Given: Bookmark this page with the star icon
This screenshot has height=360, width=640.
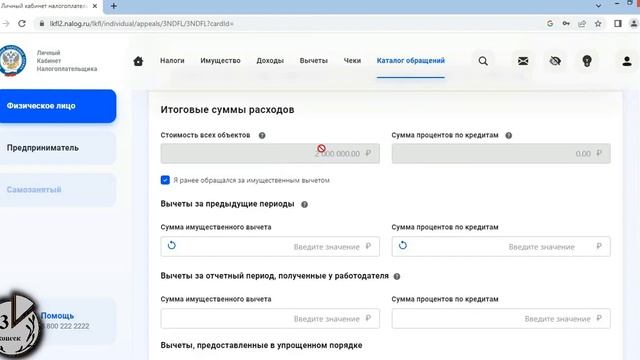Looking at the screenshot, I should click(598, 24).
